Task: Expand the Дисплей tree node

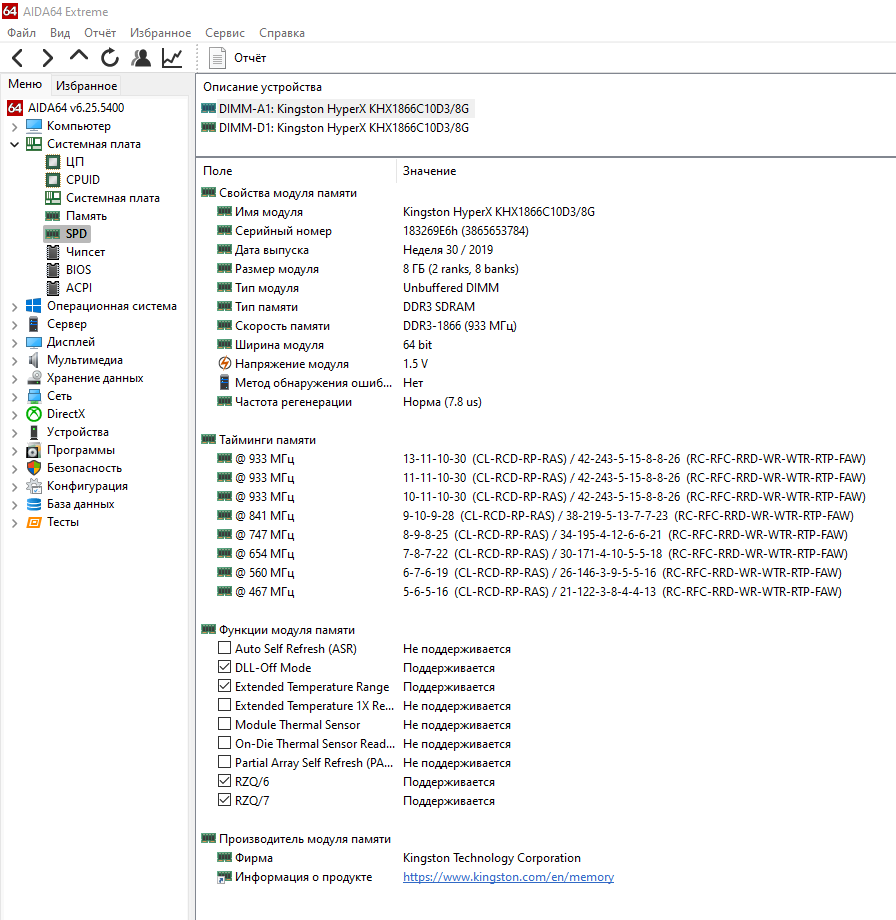Action: pyautogui.click(x=15, y=342)
